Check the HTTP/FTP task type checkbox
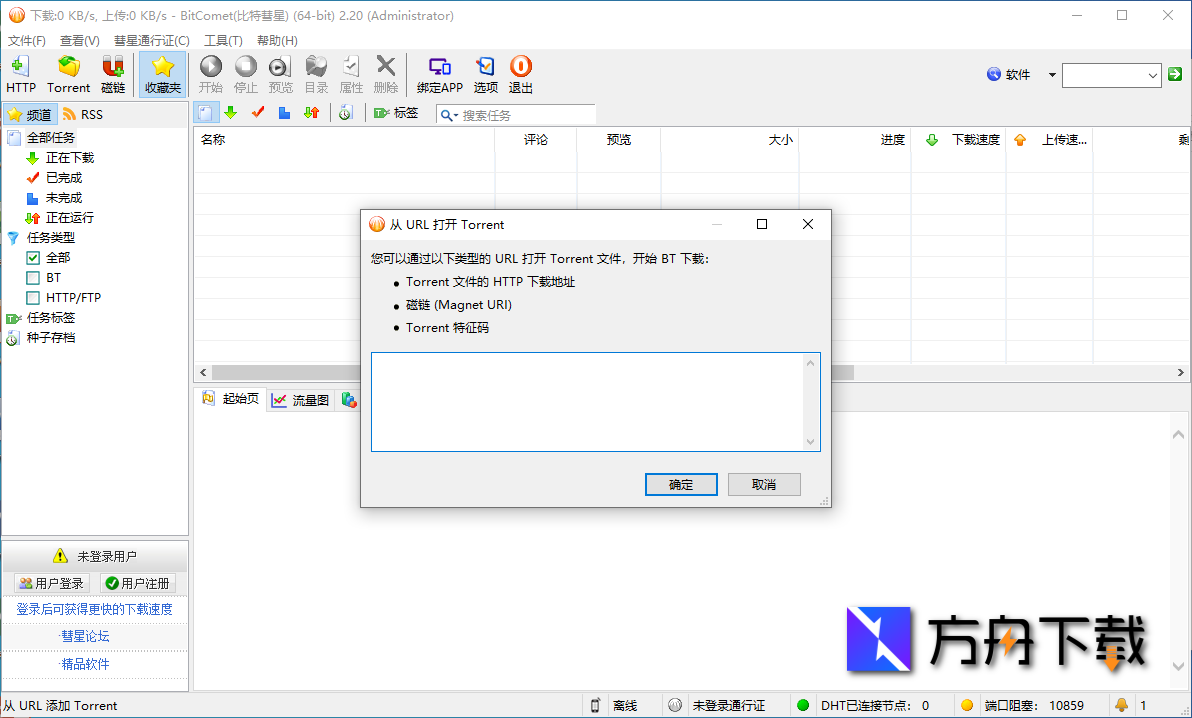Viewport: 1192px width, 718px height. [x=33, y=298]
